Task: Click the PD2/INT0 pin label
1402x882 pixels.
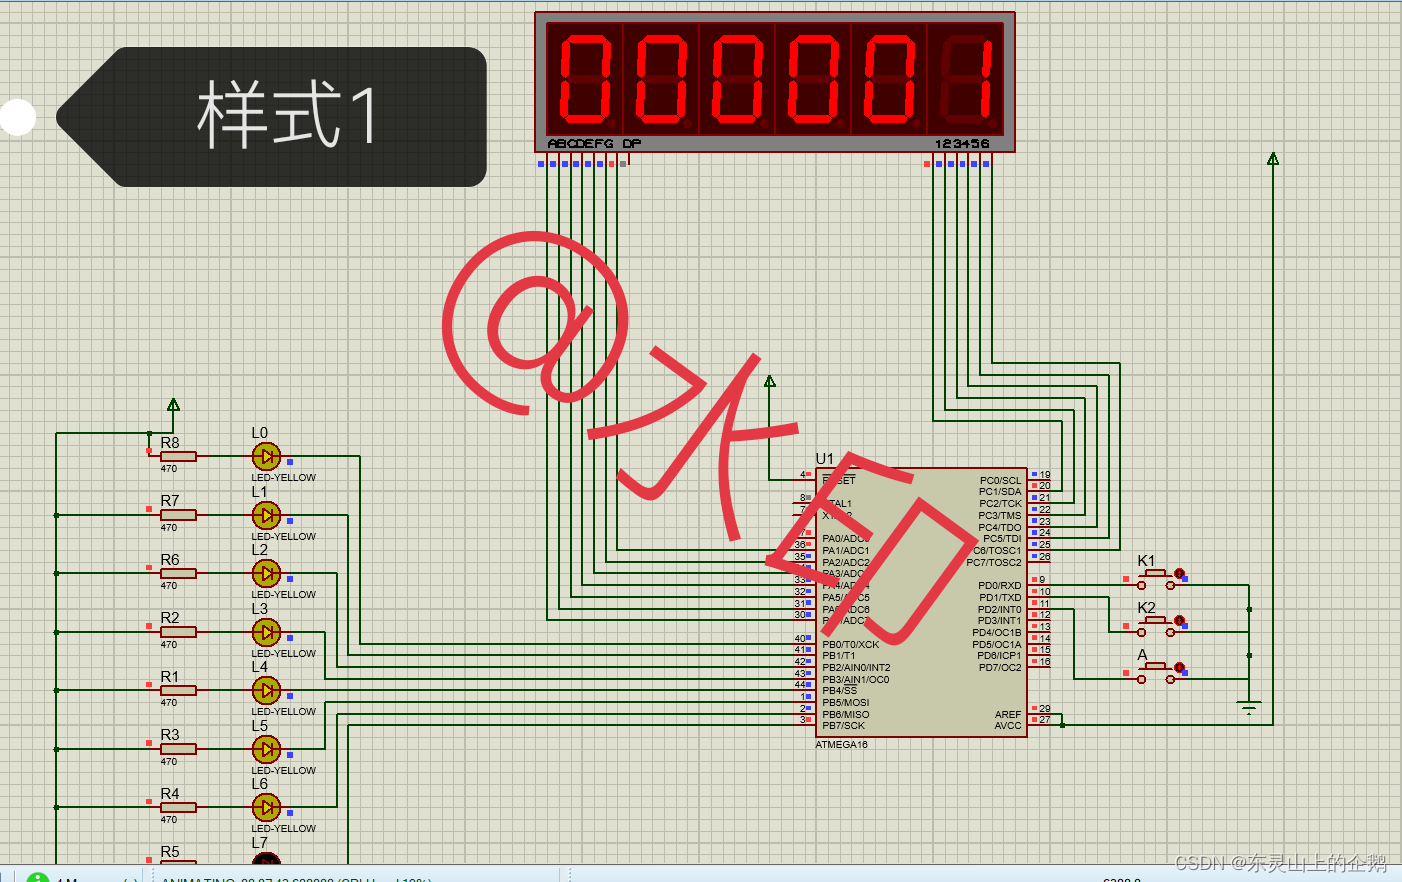Action: pyautogui.click(x=1000, y=610)
